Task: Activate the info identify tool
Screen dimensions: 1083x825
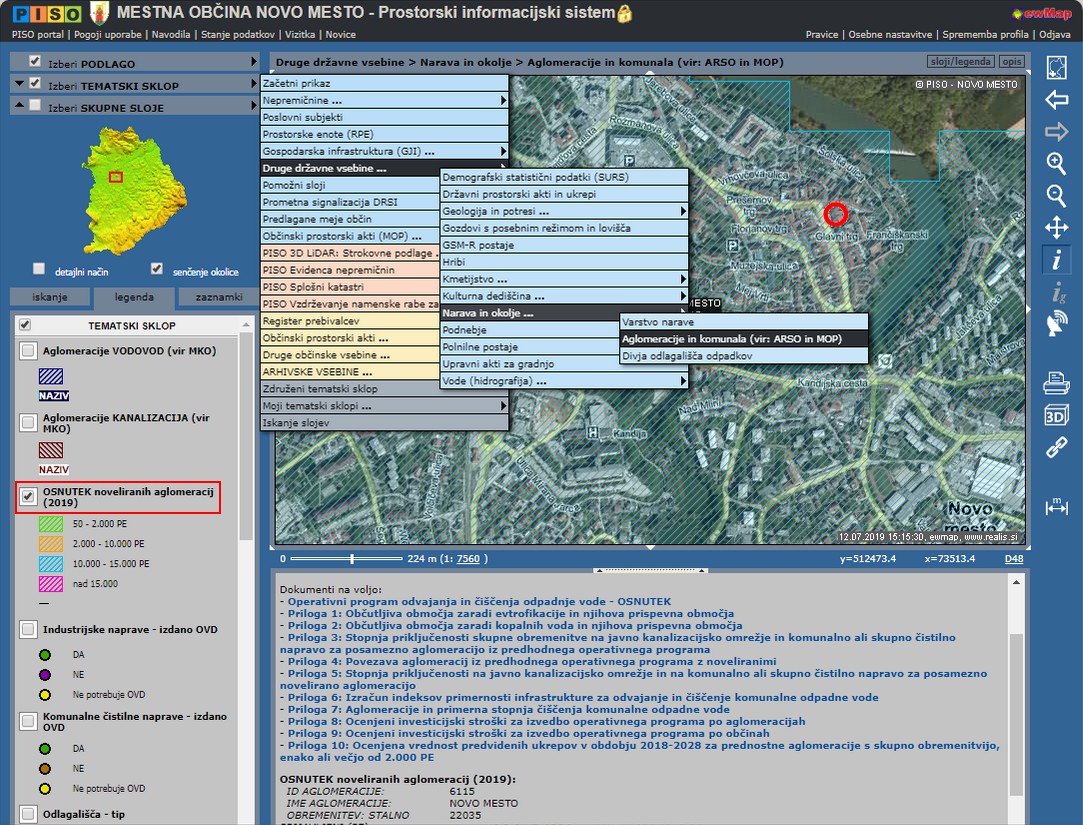Action: 1056,260
